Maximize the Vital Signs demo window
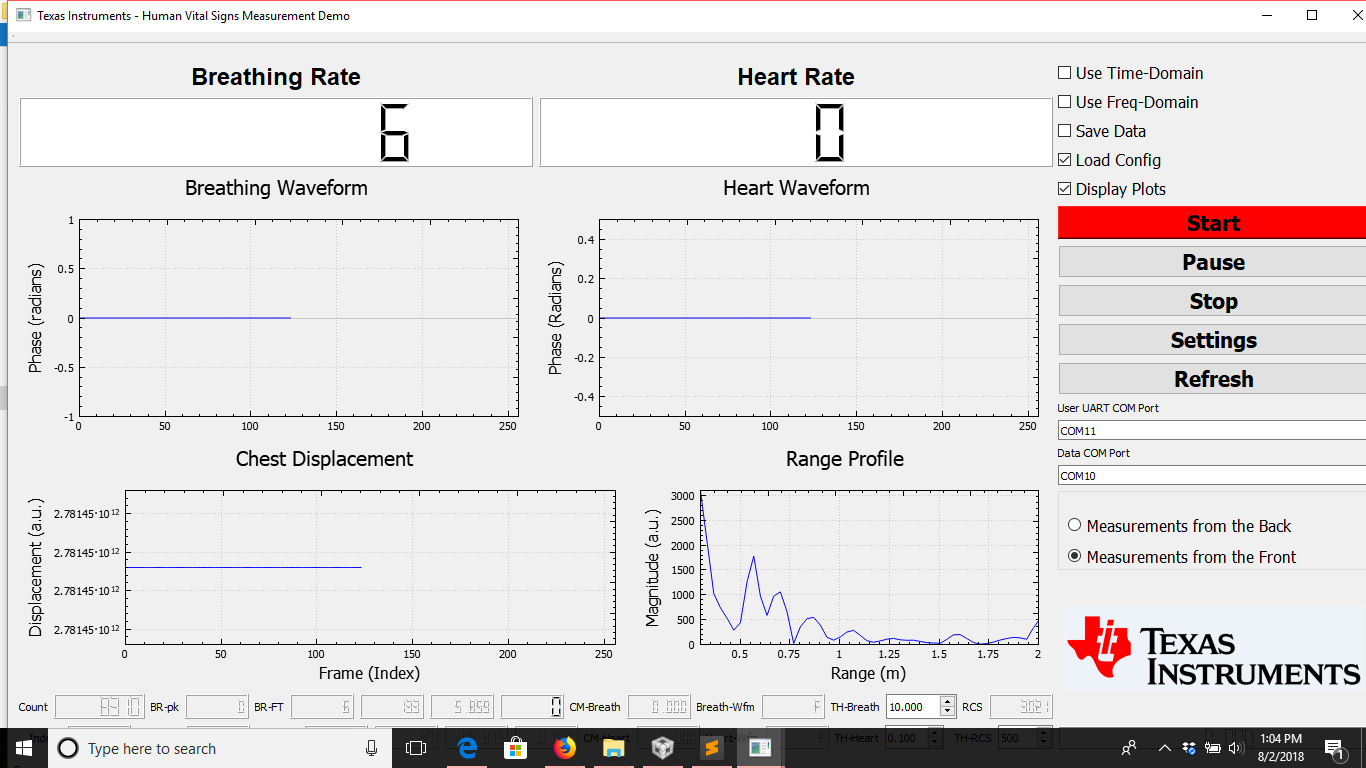The width and height of the screenshot is (1366, 768). pyautogui.click(x=1313, y=15)
